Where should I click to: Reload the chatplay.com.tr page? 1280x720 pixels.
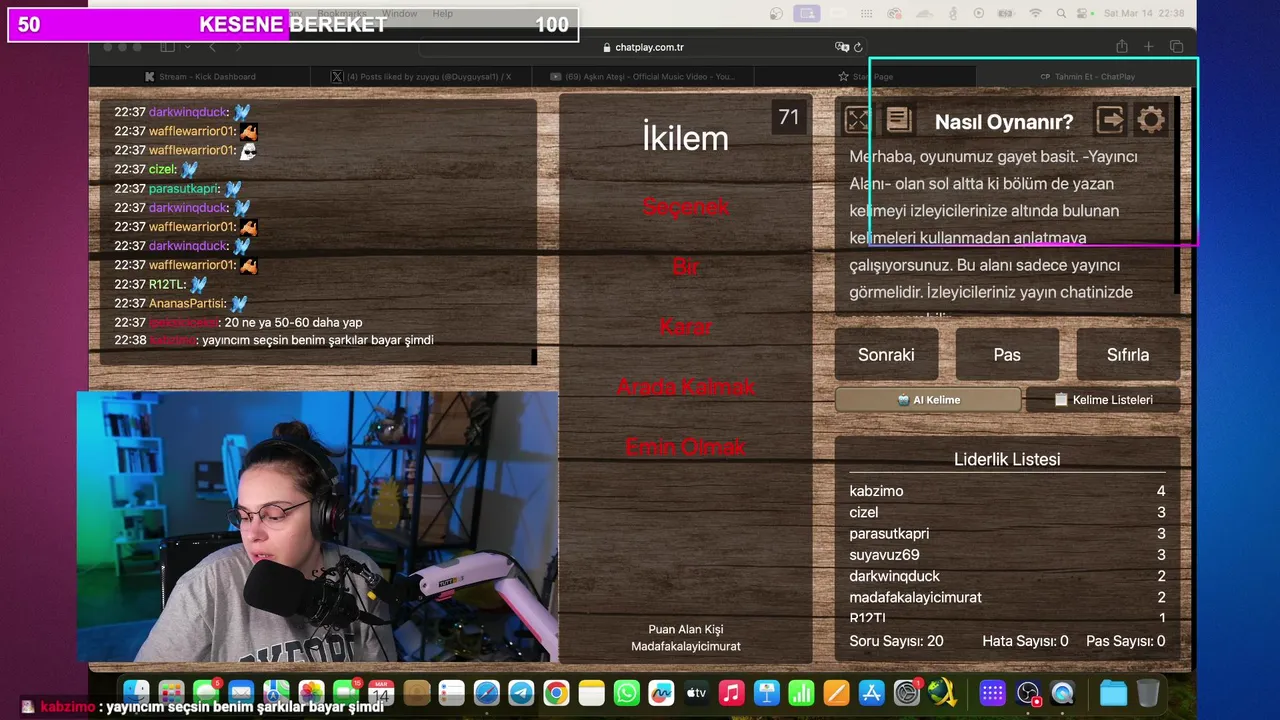tap(858, 47)
